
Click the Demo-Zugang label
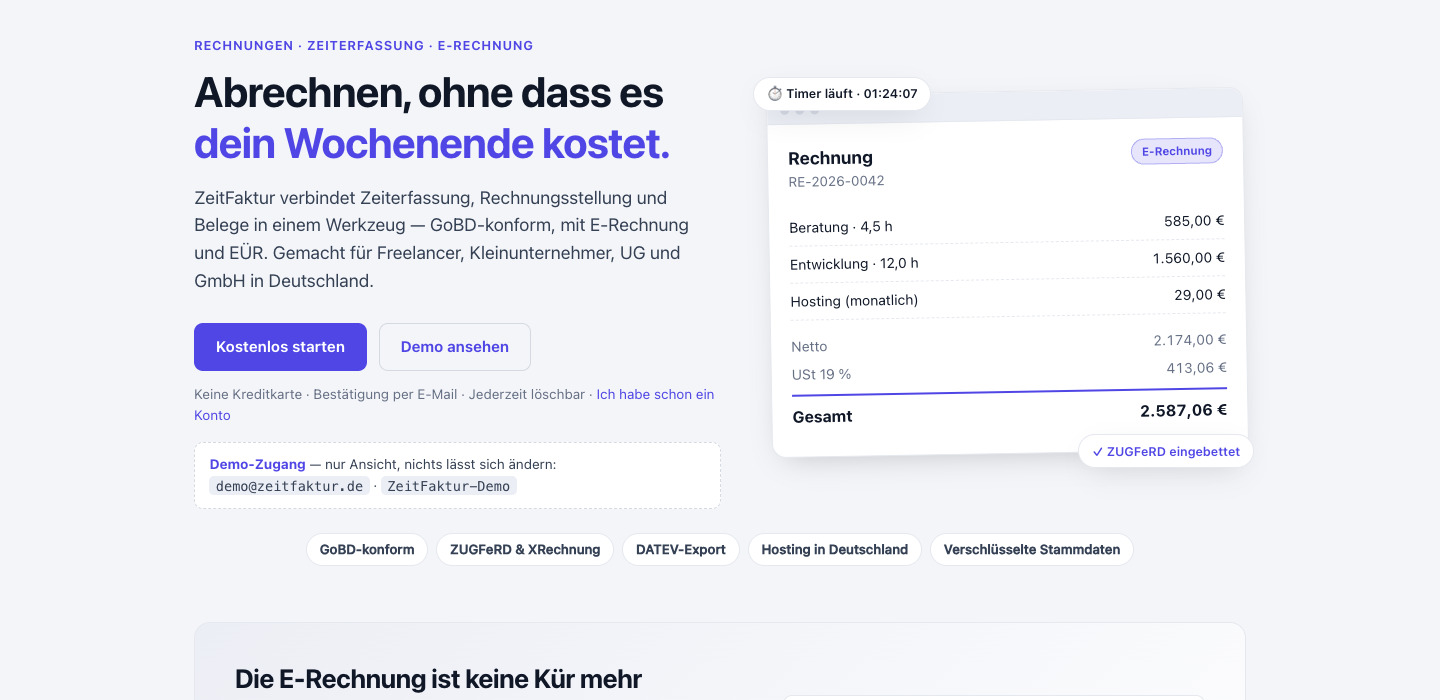pos(257,464)
